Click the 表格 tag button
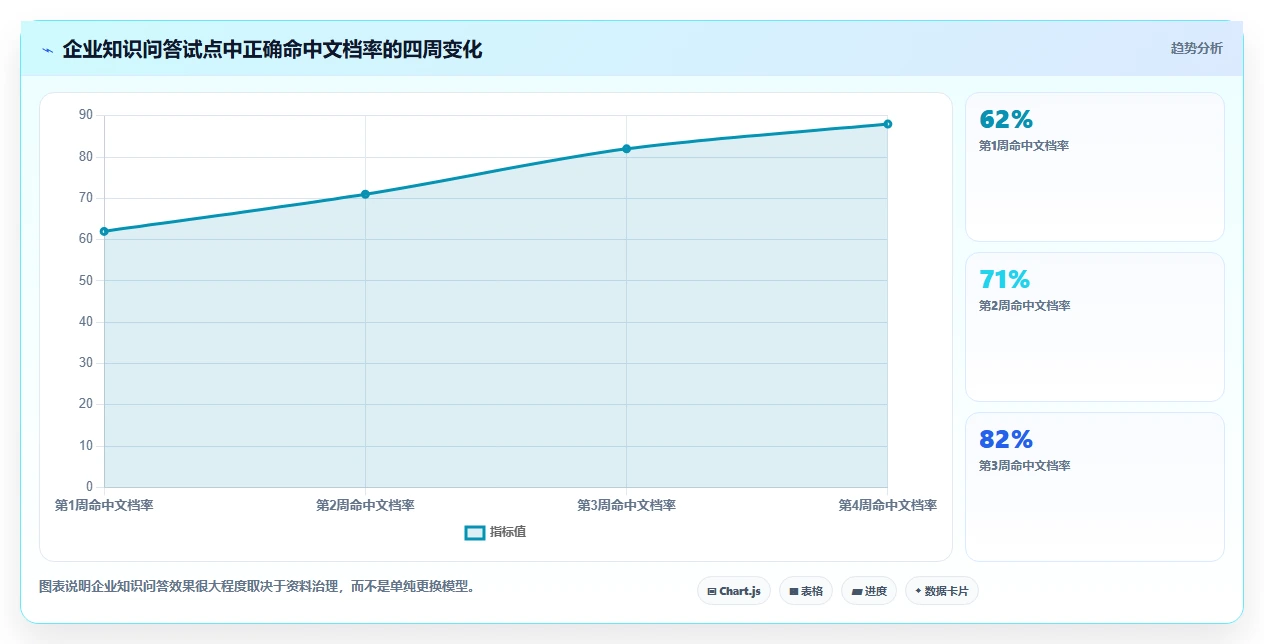The width and height of the screenshot is (1264, 644). [x=806, y=591]
